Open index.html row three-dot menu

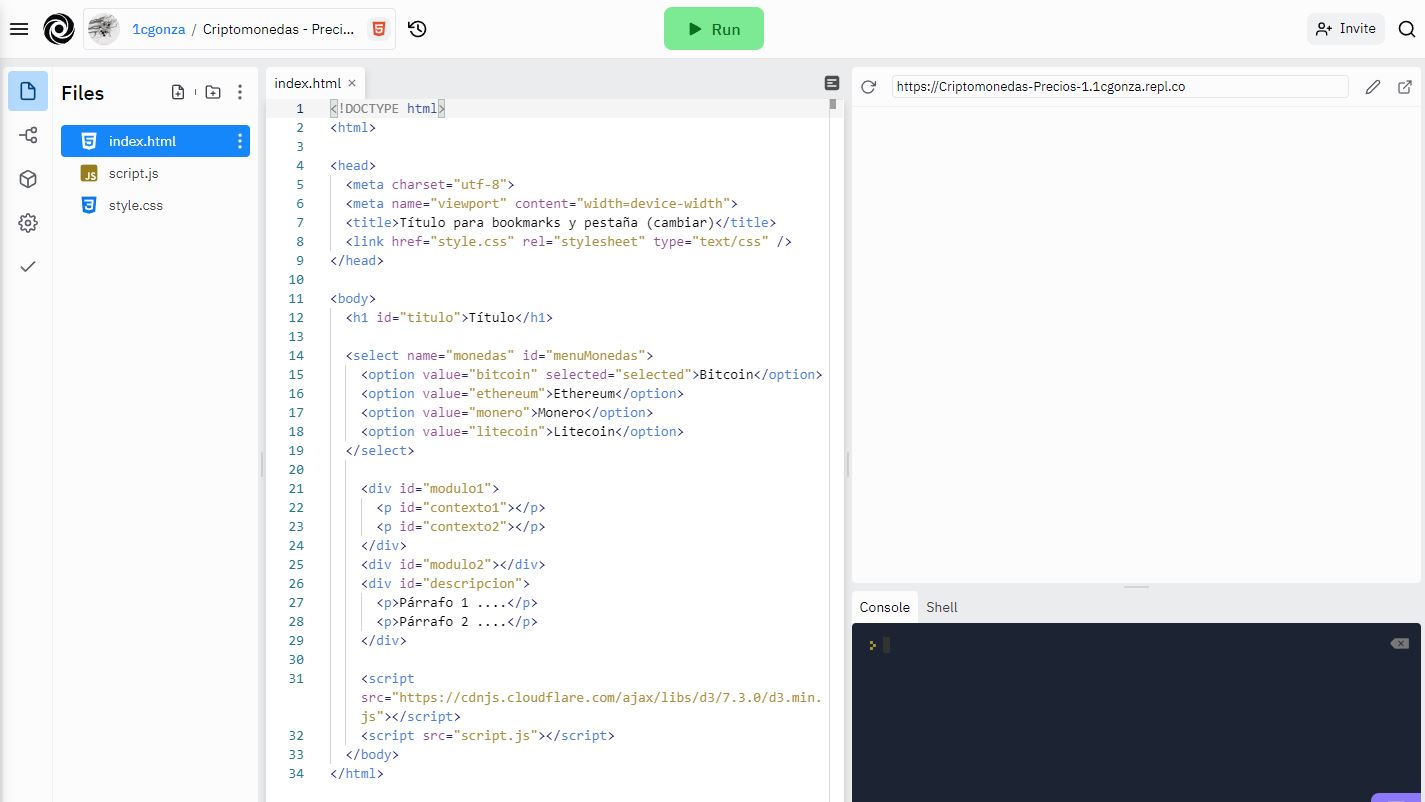click(x=240, y=141)
